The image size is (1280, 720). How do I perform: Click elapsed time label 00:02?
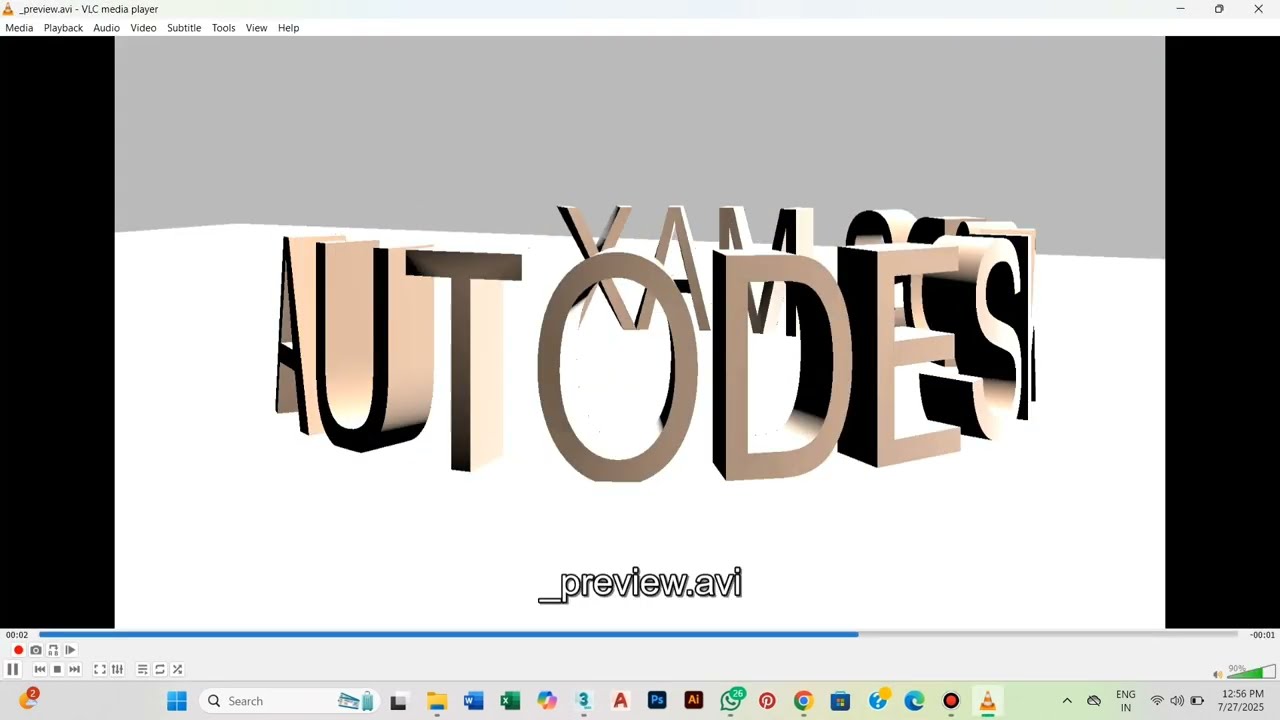(17, 635)
